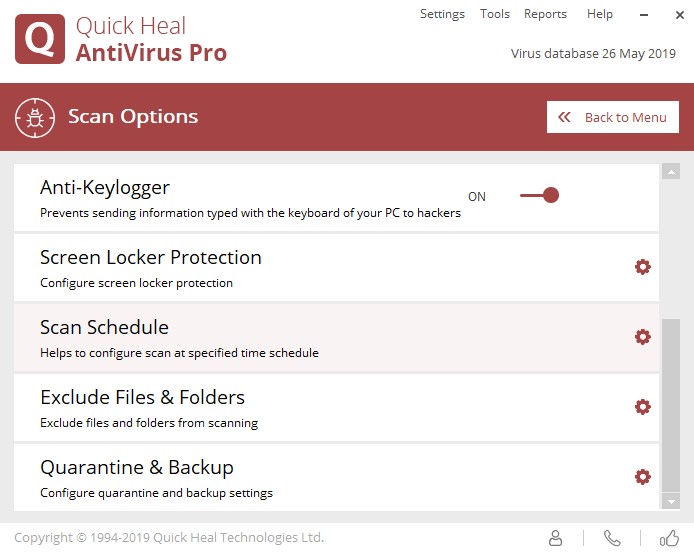The height and width of the screenshot is (552, 694).
Task: Turn off the Anti-Keylogger switch
Action: [x=540, y=195]
